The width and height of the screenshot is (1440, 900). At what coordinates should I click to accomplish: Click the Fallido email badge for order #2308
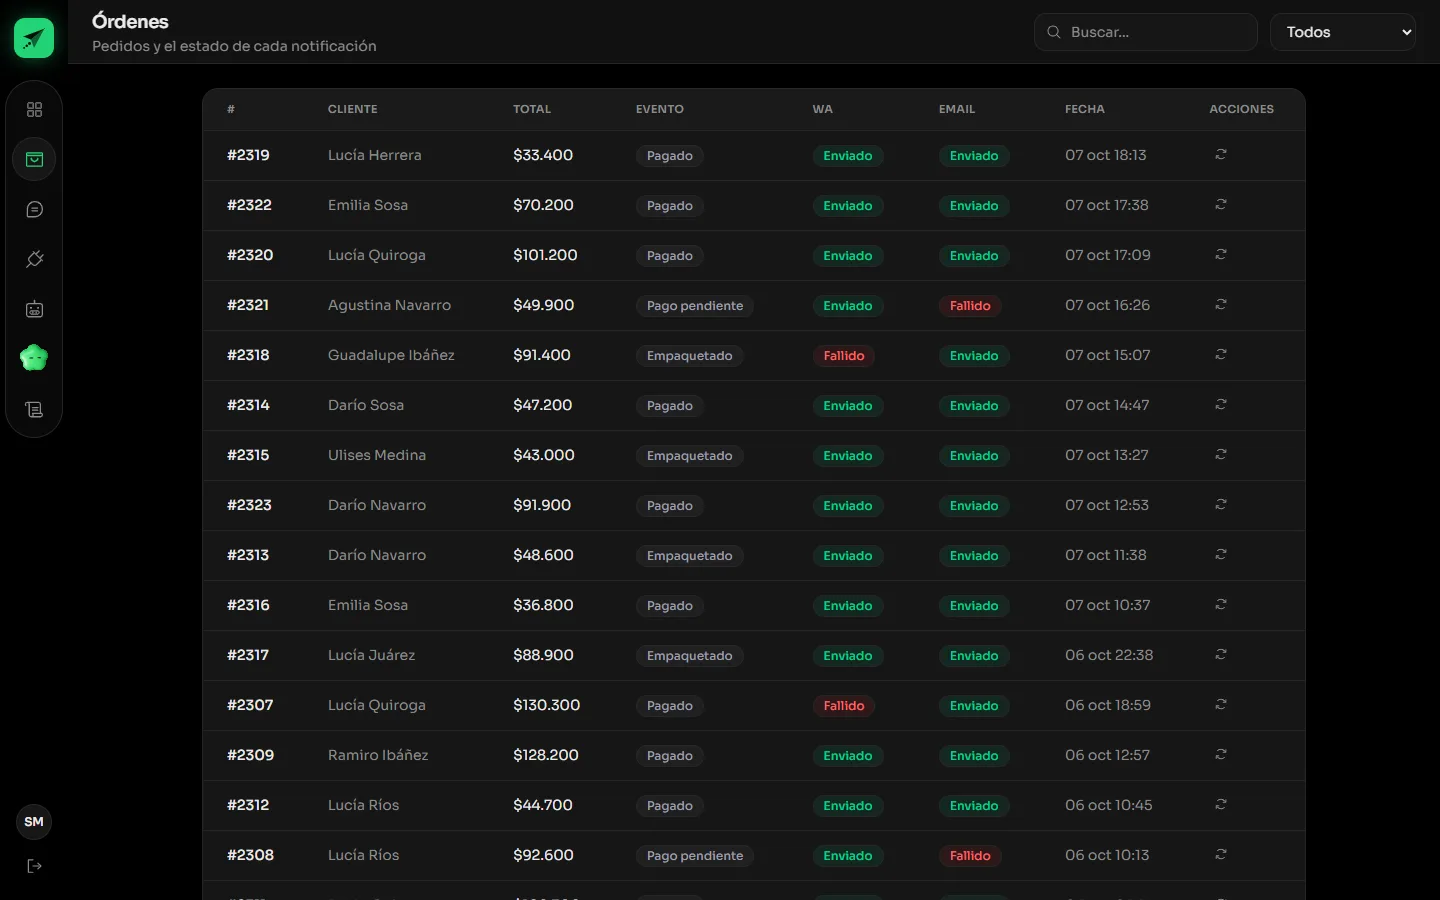[x=970, y=856]
